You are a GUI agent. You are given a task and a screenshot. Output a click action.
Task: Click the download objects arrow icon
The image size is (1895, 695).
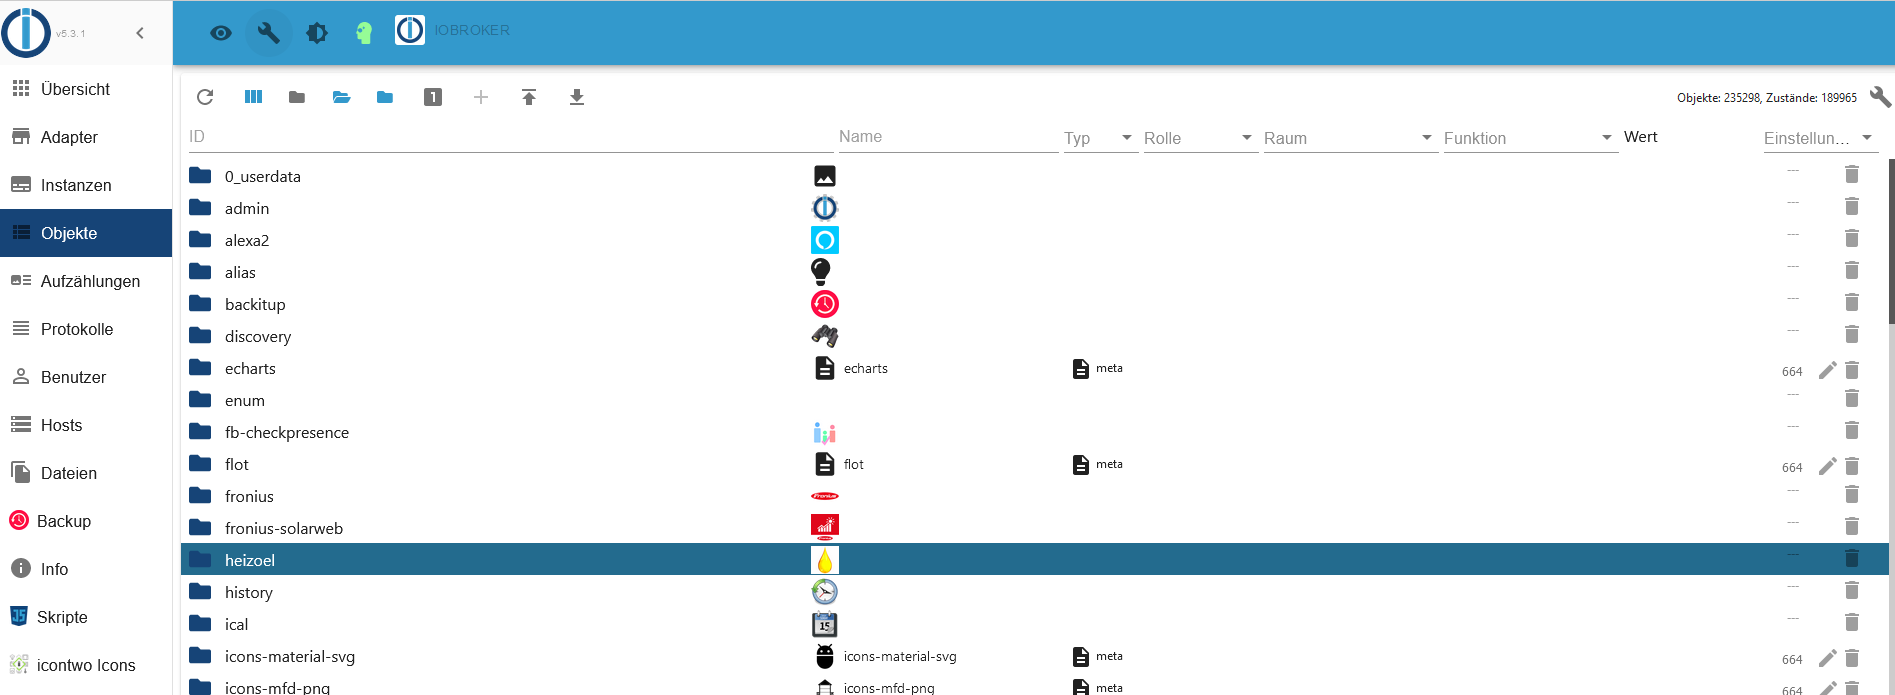577,97
